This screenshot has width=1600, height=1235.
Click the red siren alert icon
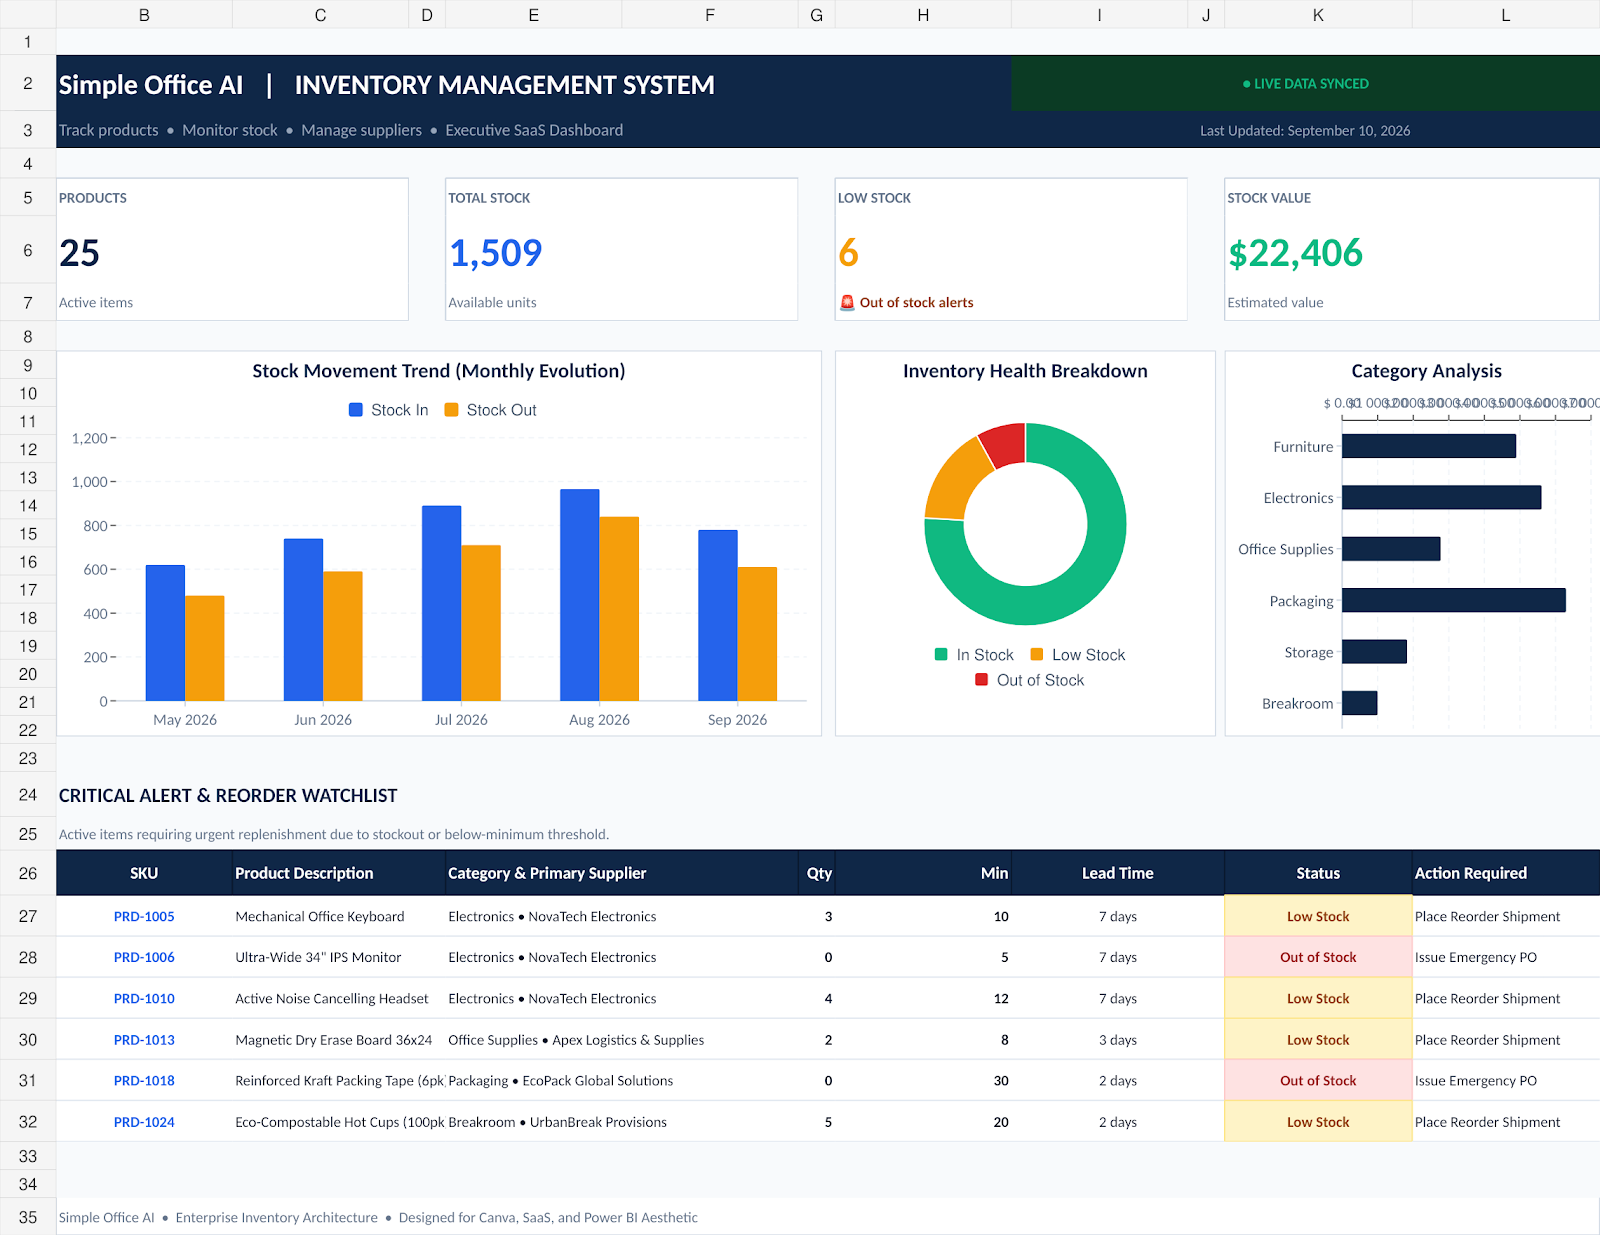click(x=847, y=302)
